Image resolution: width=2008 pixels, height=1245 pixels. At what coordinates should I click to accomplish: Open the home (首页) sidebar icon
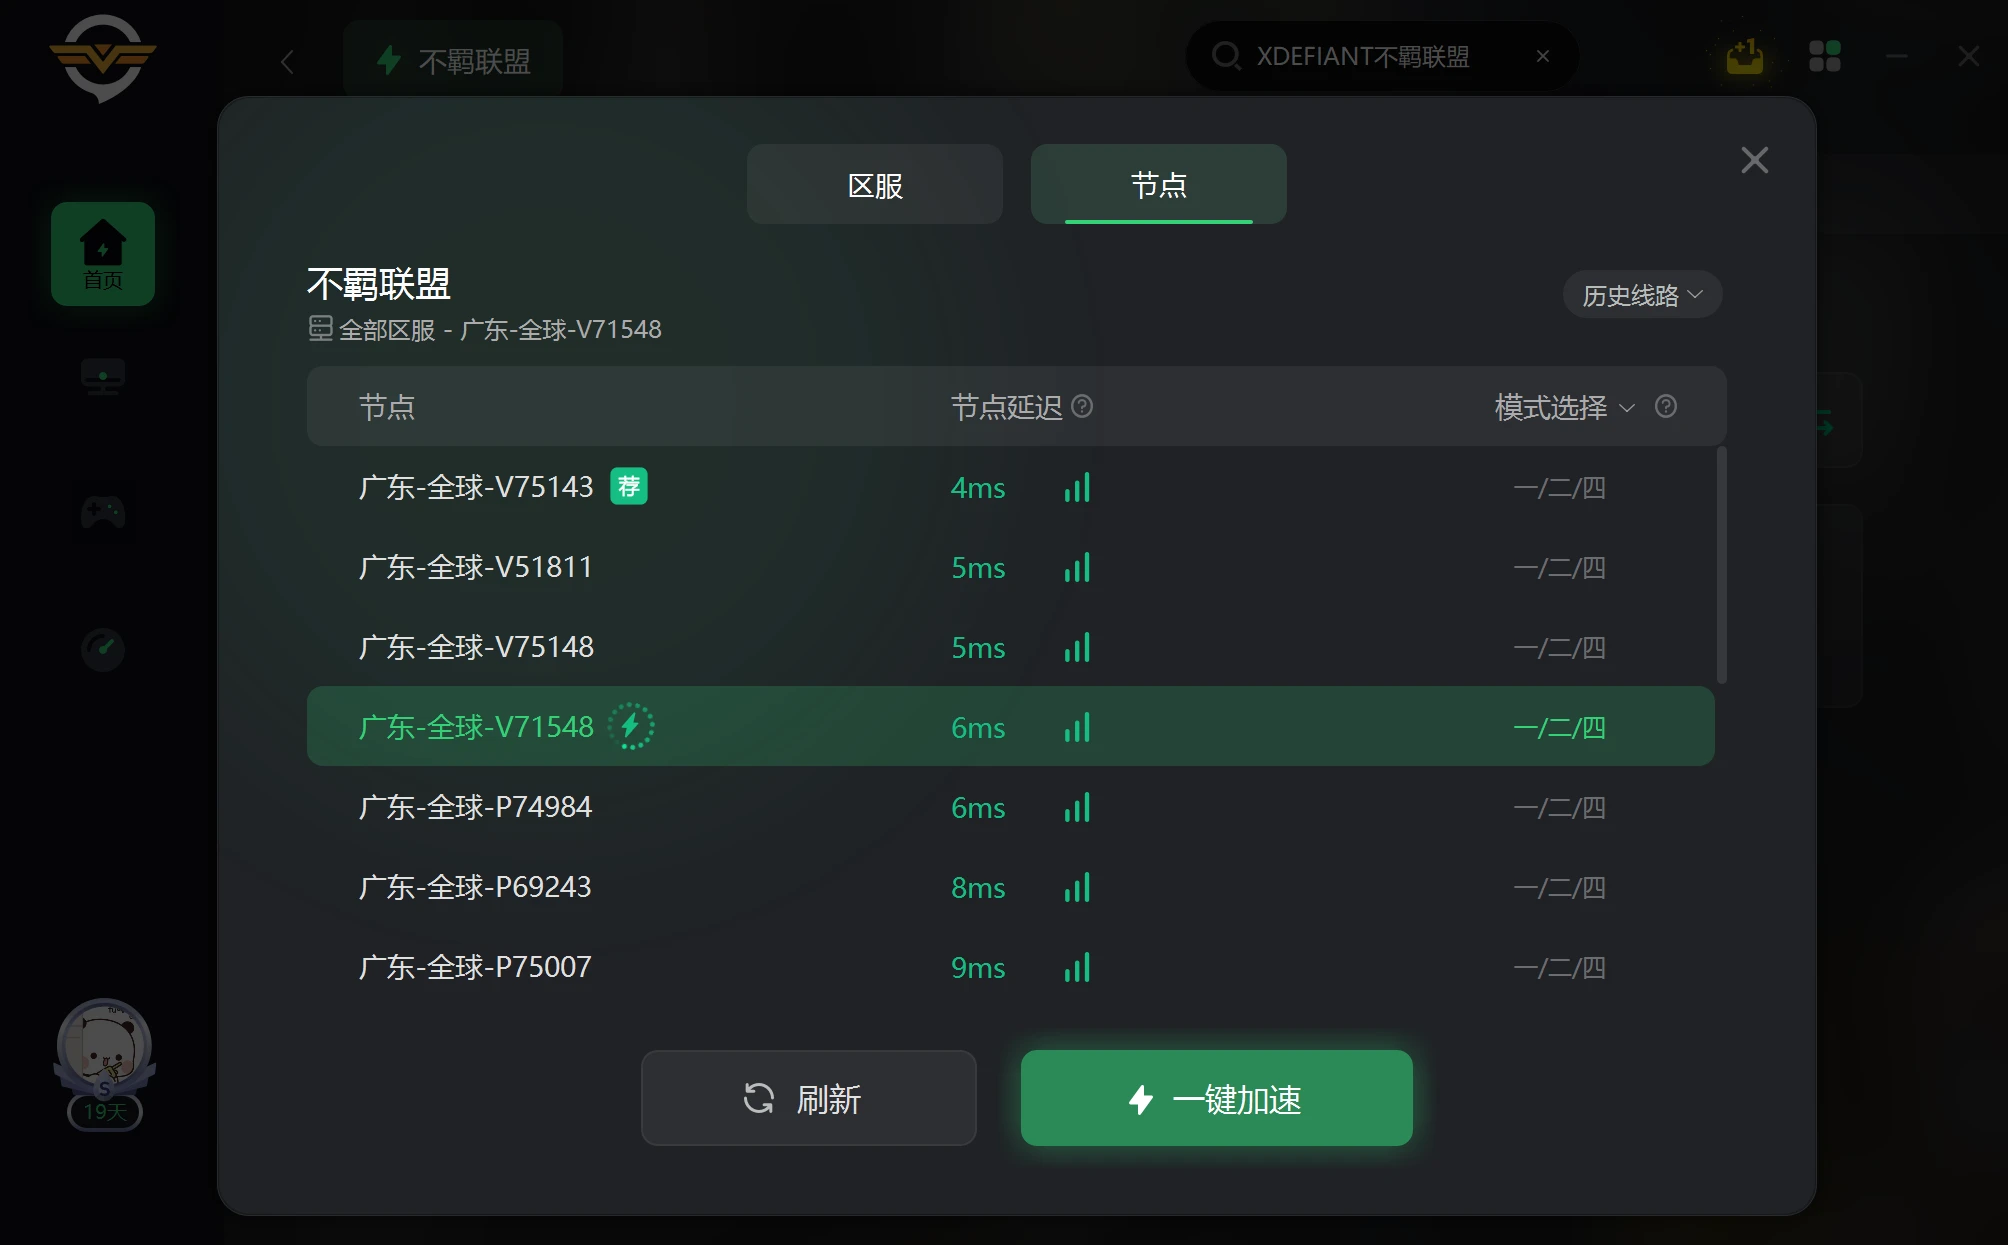click(x=103, y=254)
